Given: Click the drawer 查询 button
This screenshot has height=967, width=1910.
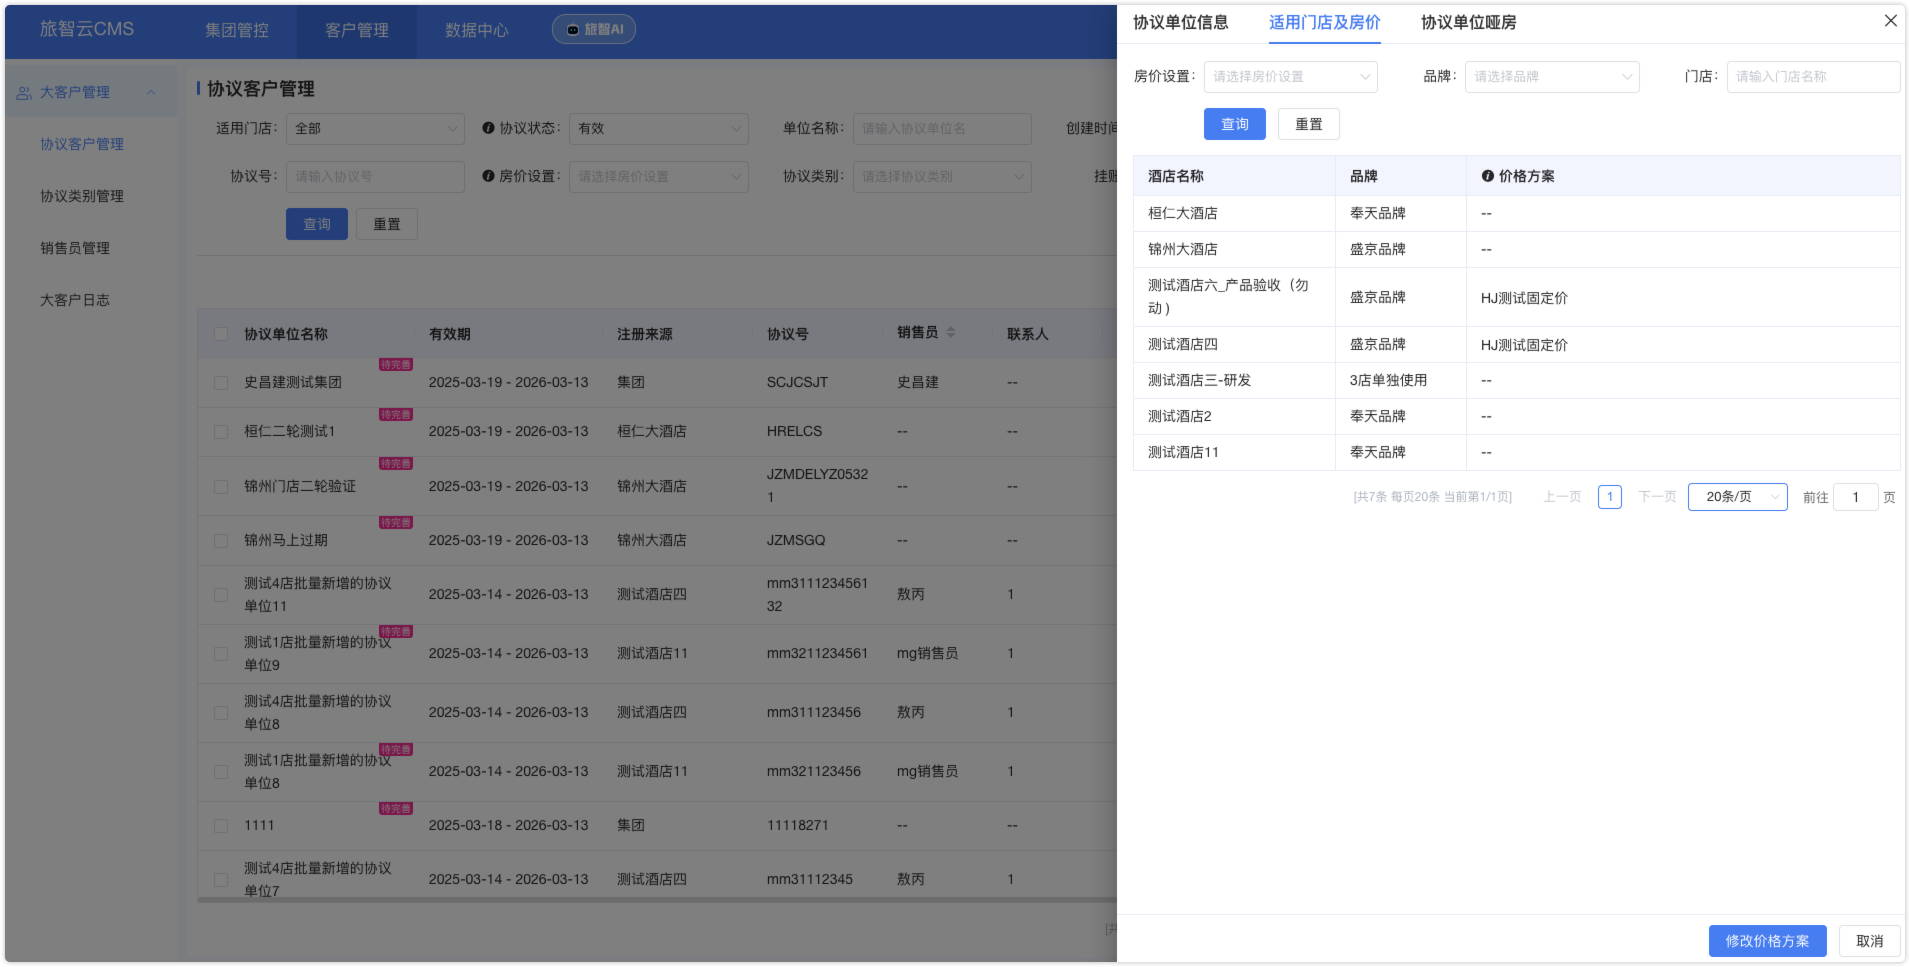Looking at the screenshot, I should 1235,124.
